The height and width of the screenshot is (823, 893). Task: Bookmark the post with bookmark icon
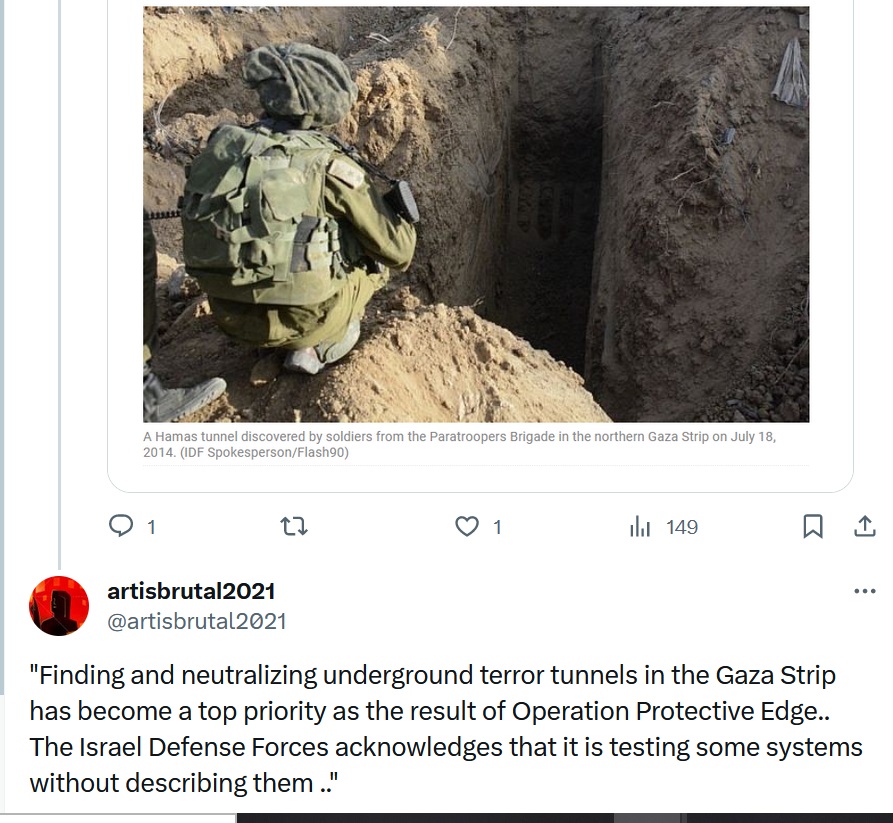(x=813, y=526)
